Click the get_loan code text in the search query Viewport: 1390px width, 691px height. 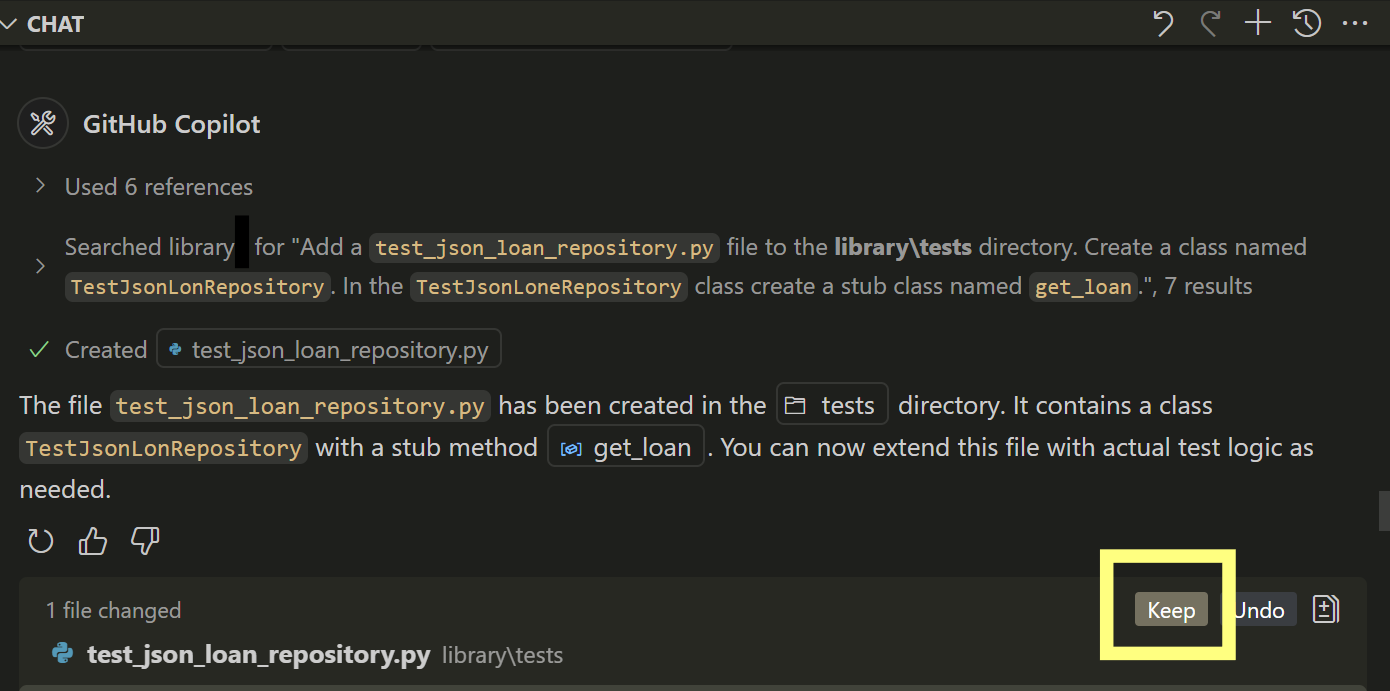tap(1084, 287)
